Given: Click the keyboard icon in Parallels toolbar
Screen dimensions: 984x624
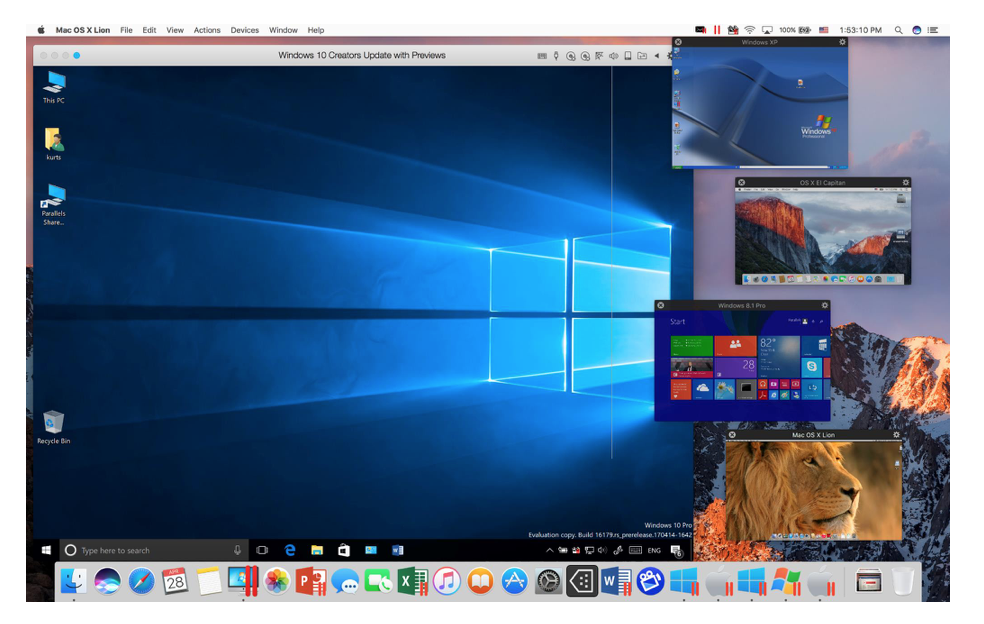Looking at the screenshot, I should 542,56.
